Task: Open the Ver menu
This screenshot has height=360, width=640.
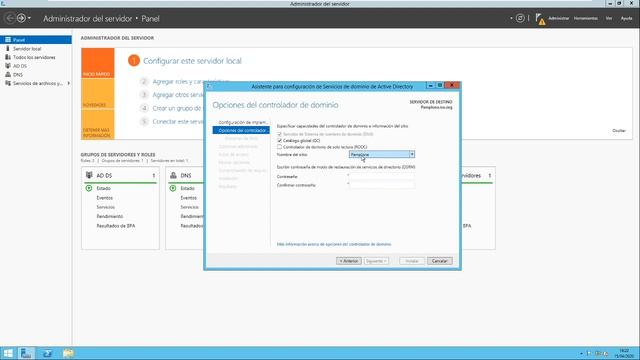Action: pos(609,18)
